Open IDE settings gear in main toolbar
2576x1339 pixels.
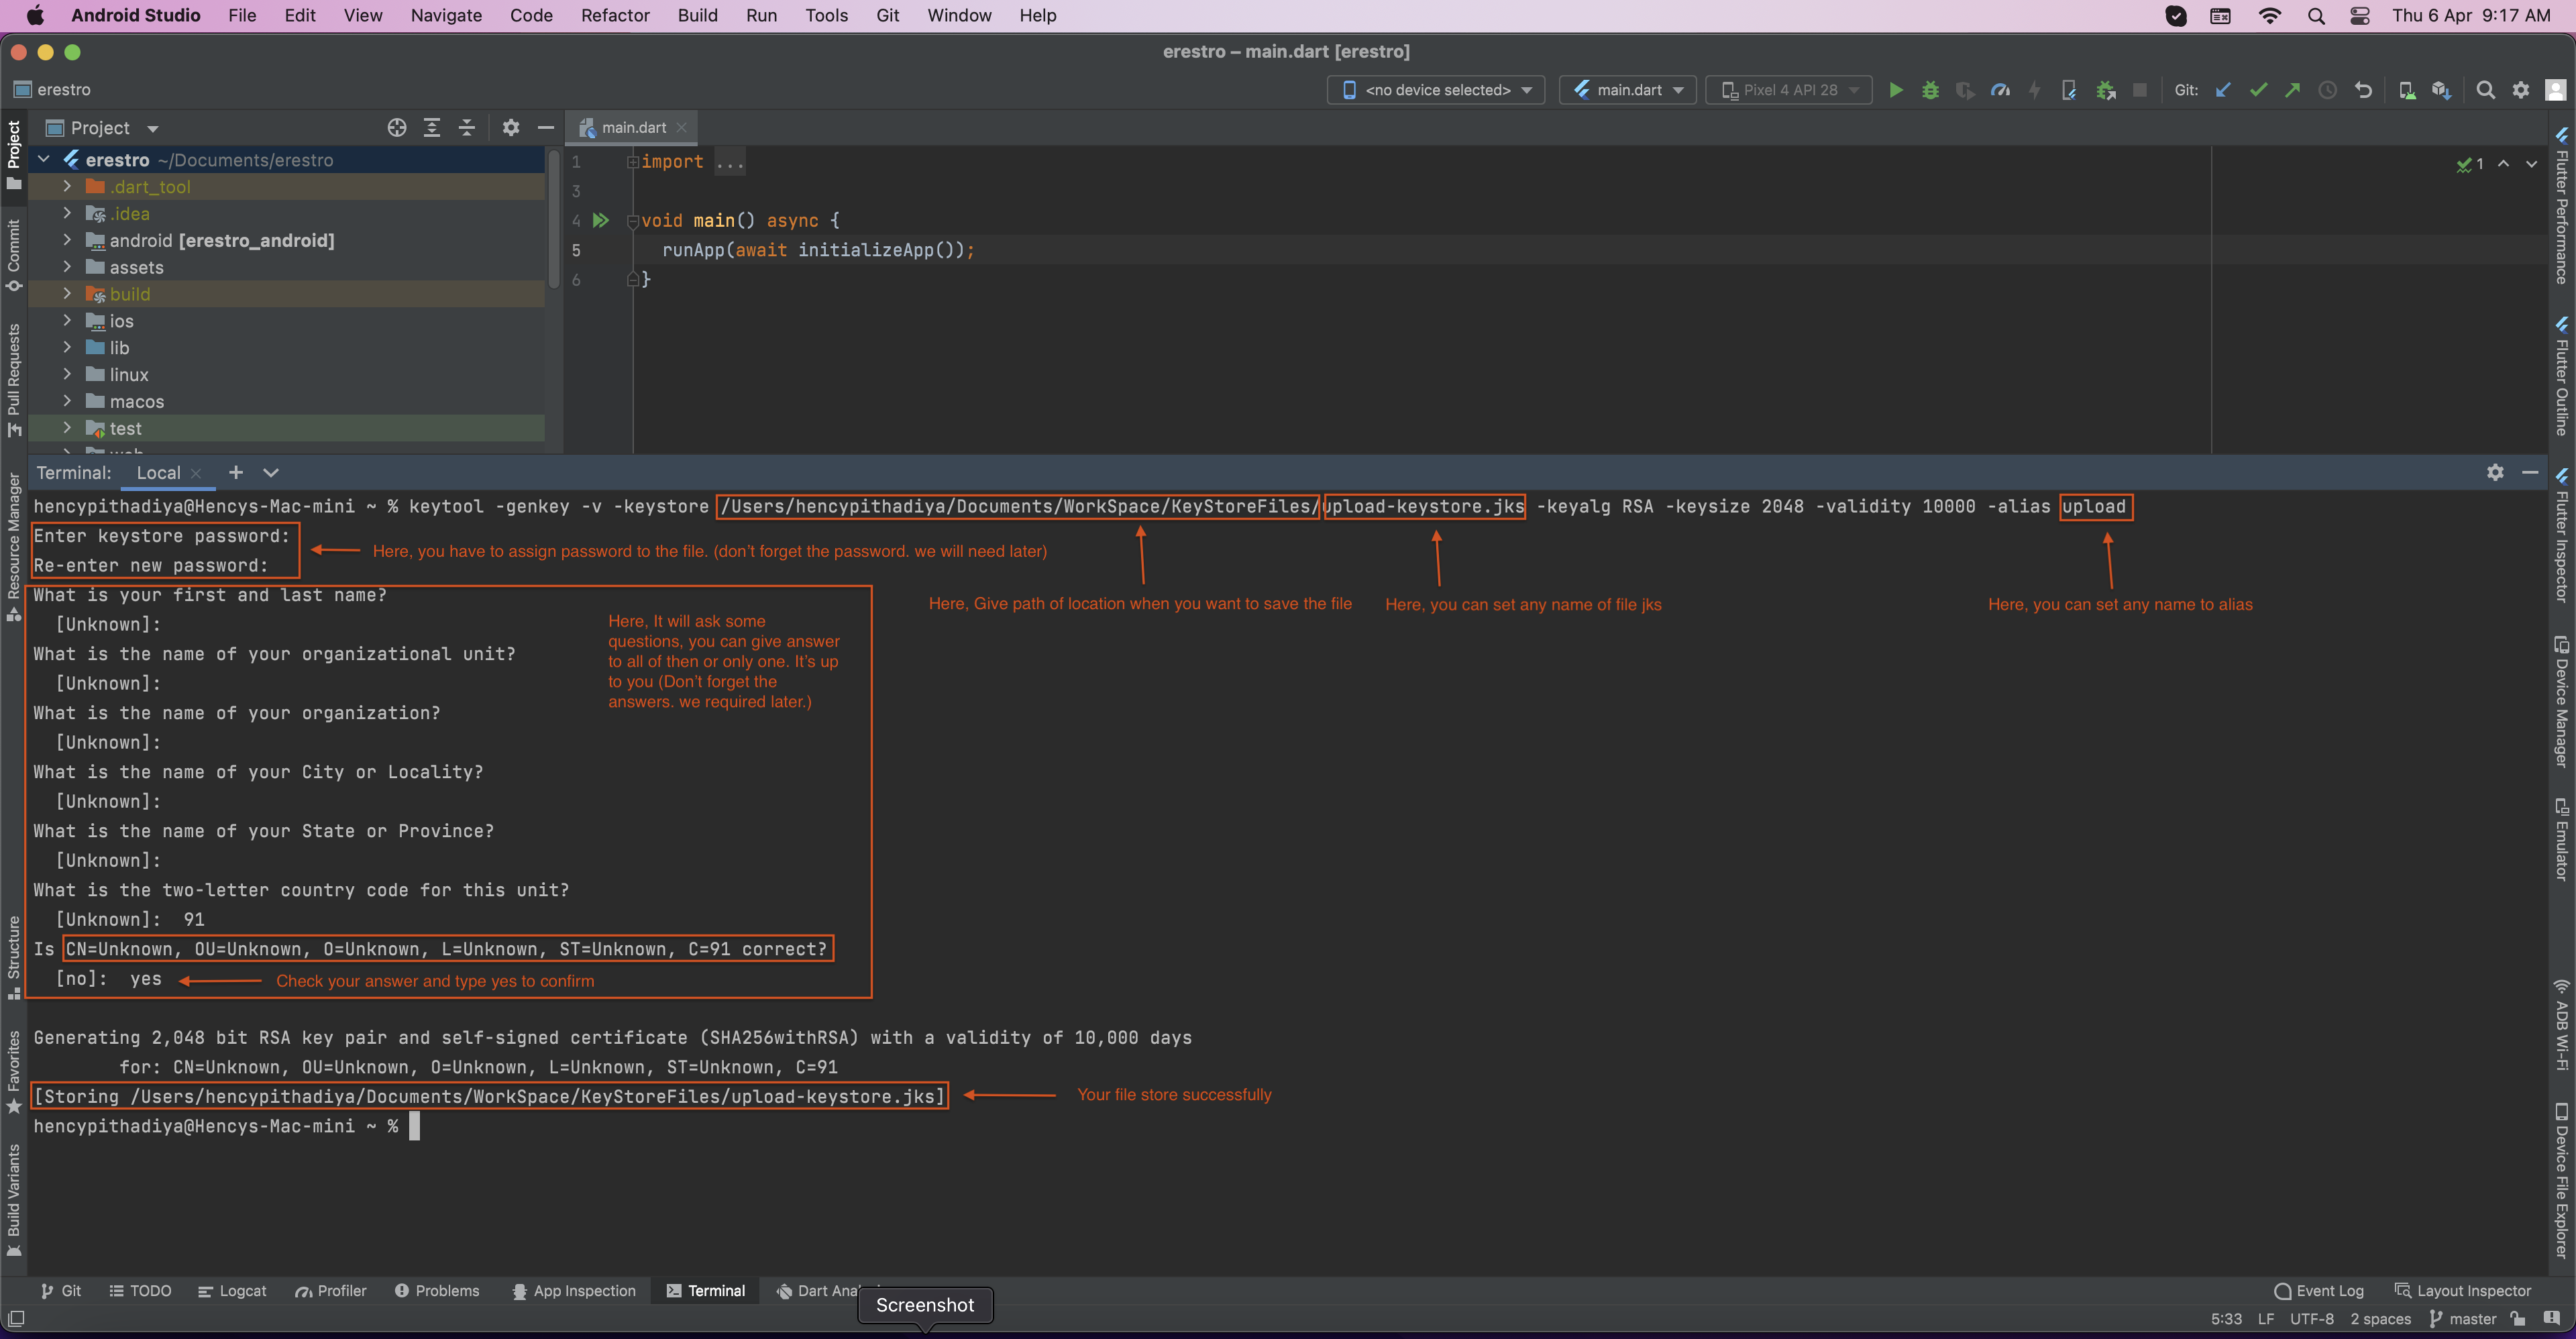[x=2520, y=90]
